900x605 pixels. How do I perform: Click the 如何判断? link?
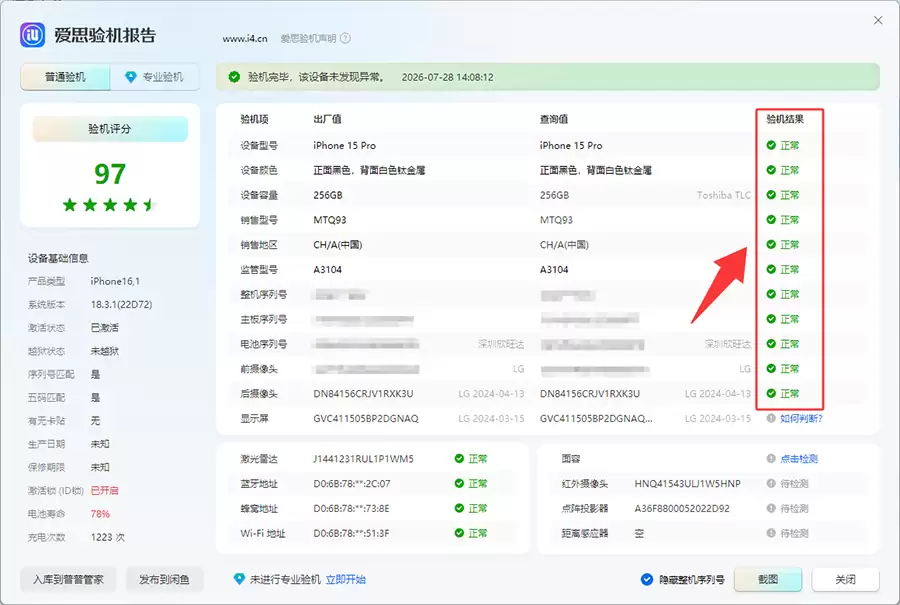[801, 418]
